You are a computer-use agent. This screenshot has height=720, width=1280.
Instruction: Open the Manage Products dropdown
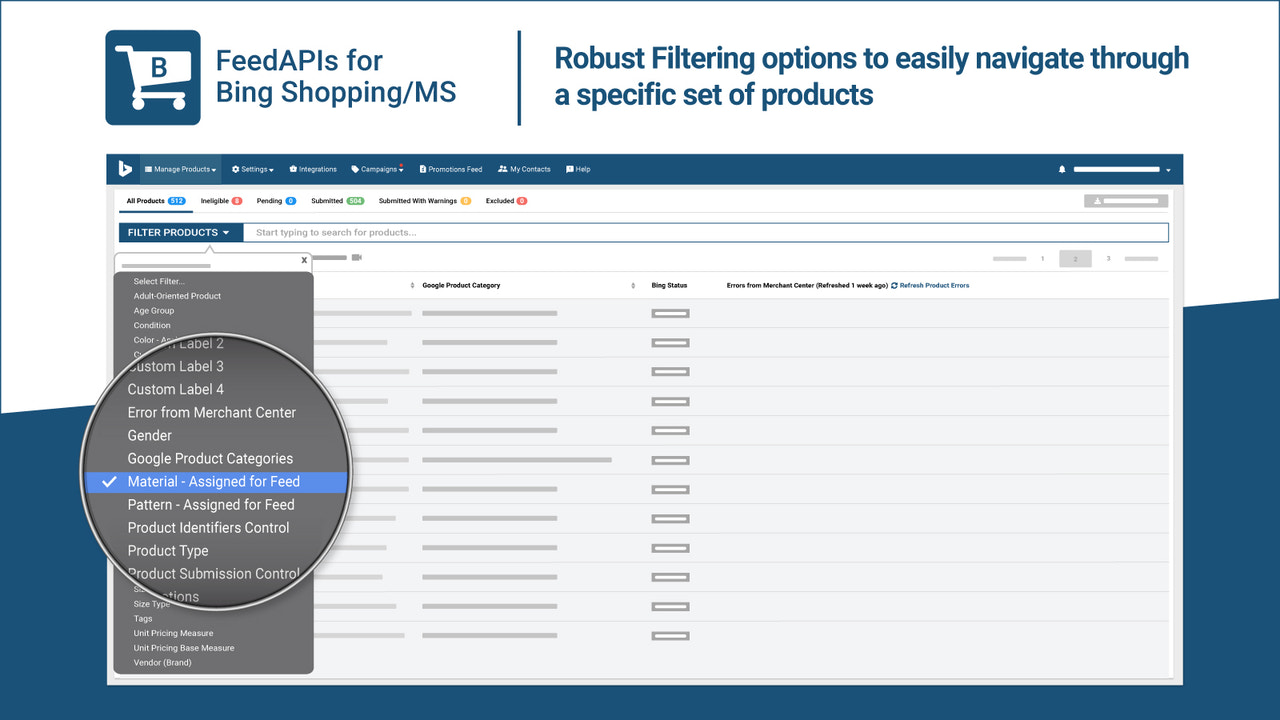(180, 169)
